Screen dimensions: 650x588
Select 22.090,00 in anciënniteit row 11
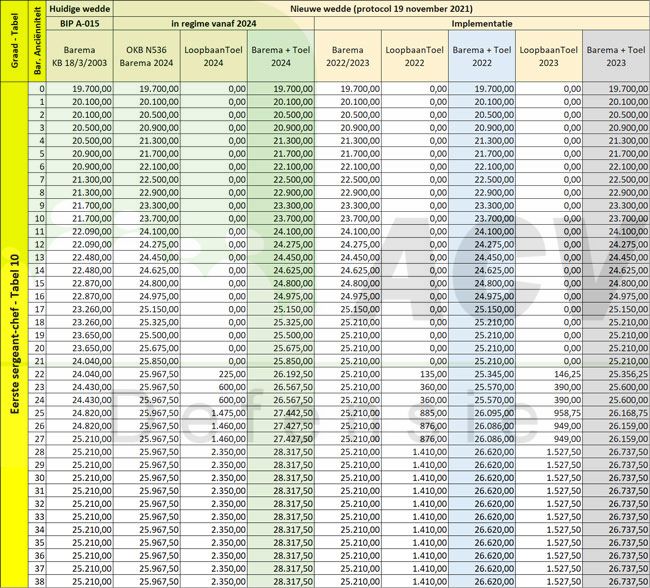80,231
